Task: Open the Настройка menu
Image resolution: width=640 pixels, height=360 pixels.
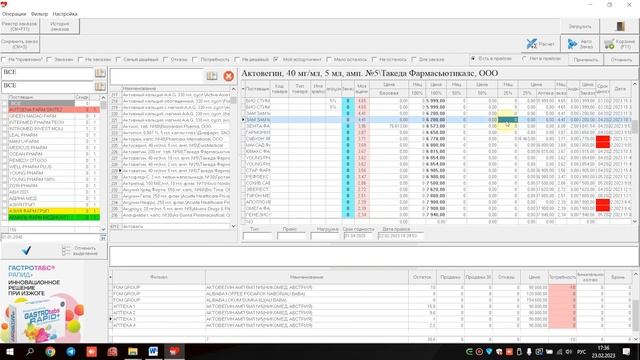Action: (65, 14)
